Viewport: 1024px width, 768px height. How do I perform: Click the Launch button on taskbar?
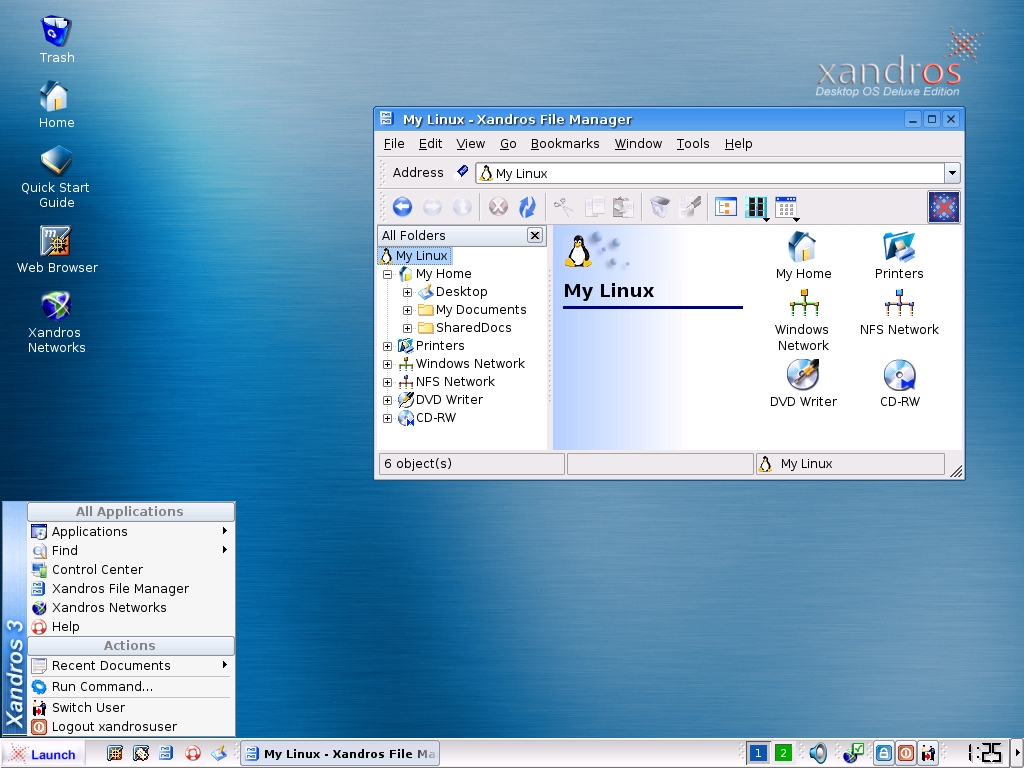pyautogui.click(x=43, y=754)
